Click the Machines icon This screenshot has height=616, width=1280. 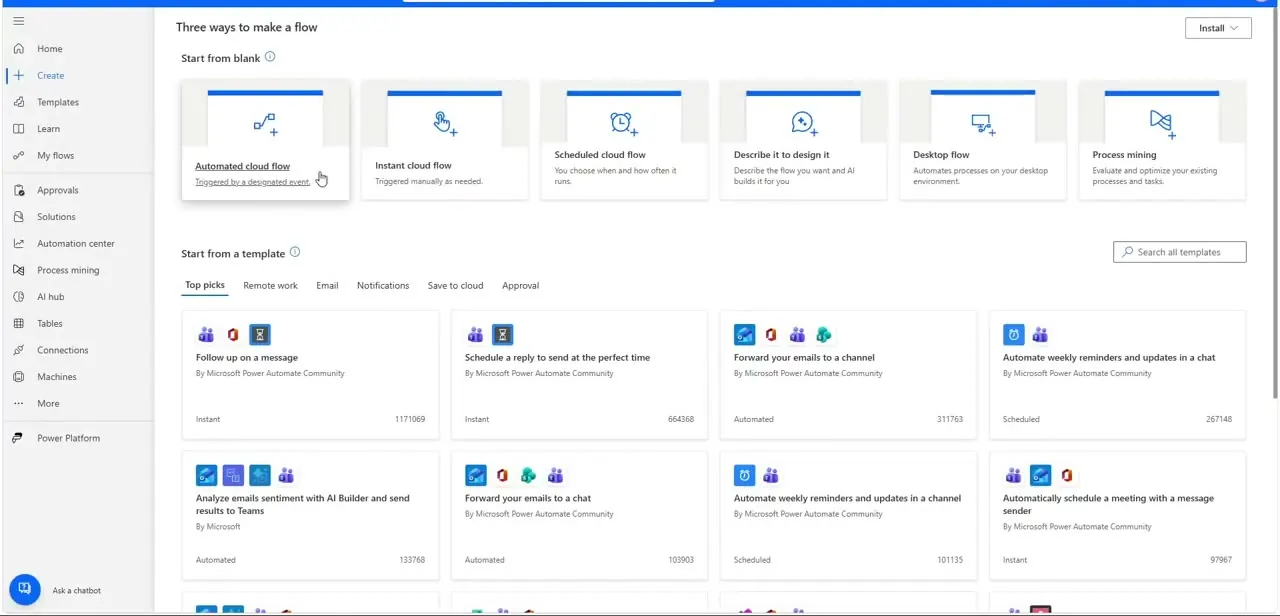click(x=18, y=377)
